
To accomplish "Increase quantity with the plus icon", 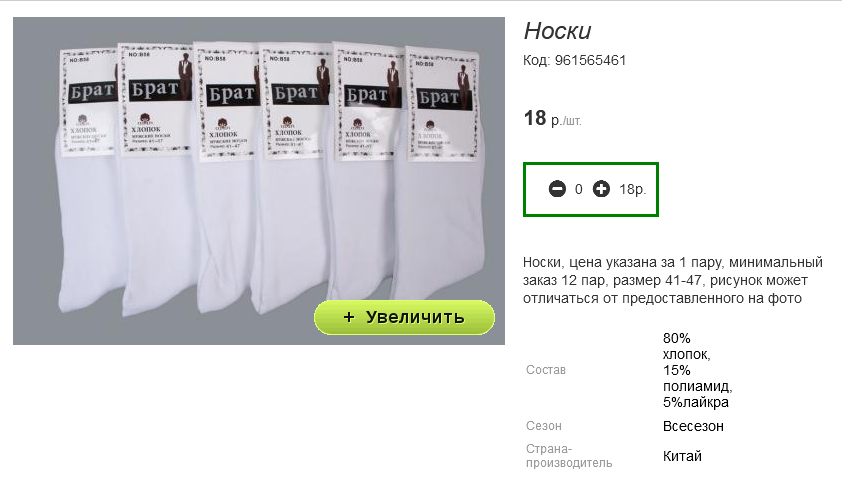I will point(601,189).
